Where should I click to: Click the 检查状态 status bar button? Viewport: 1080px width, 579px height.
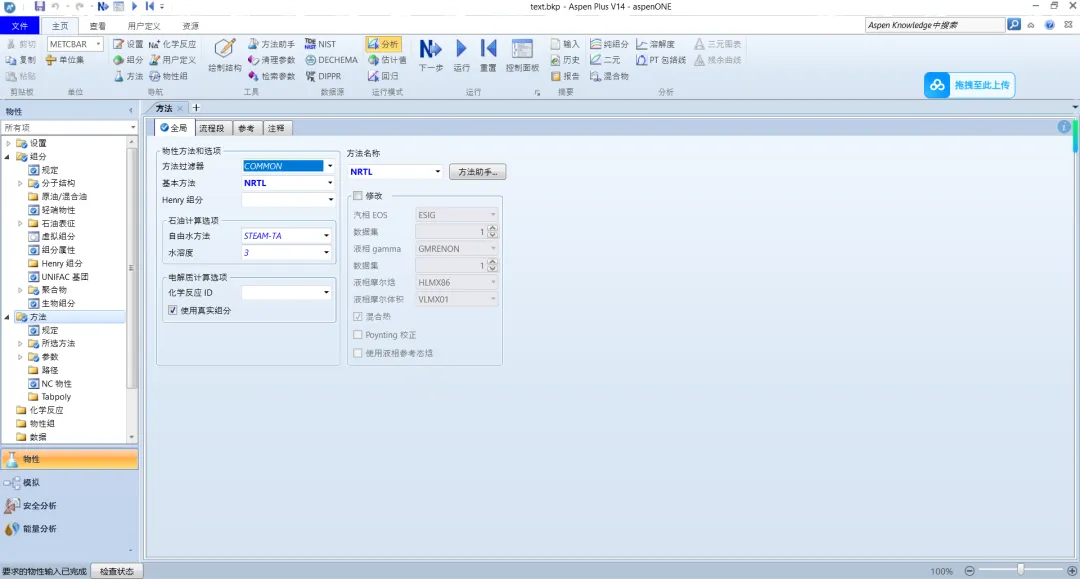tap(116, 571)
